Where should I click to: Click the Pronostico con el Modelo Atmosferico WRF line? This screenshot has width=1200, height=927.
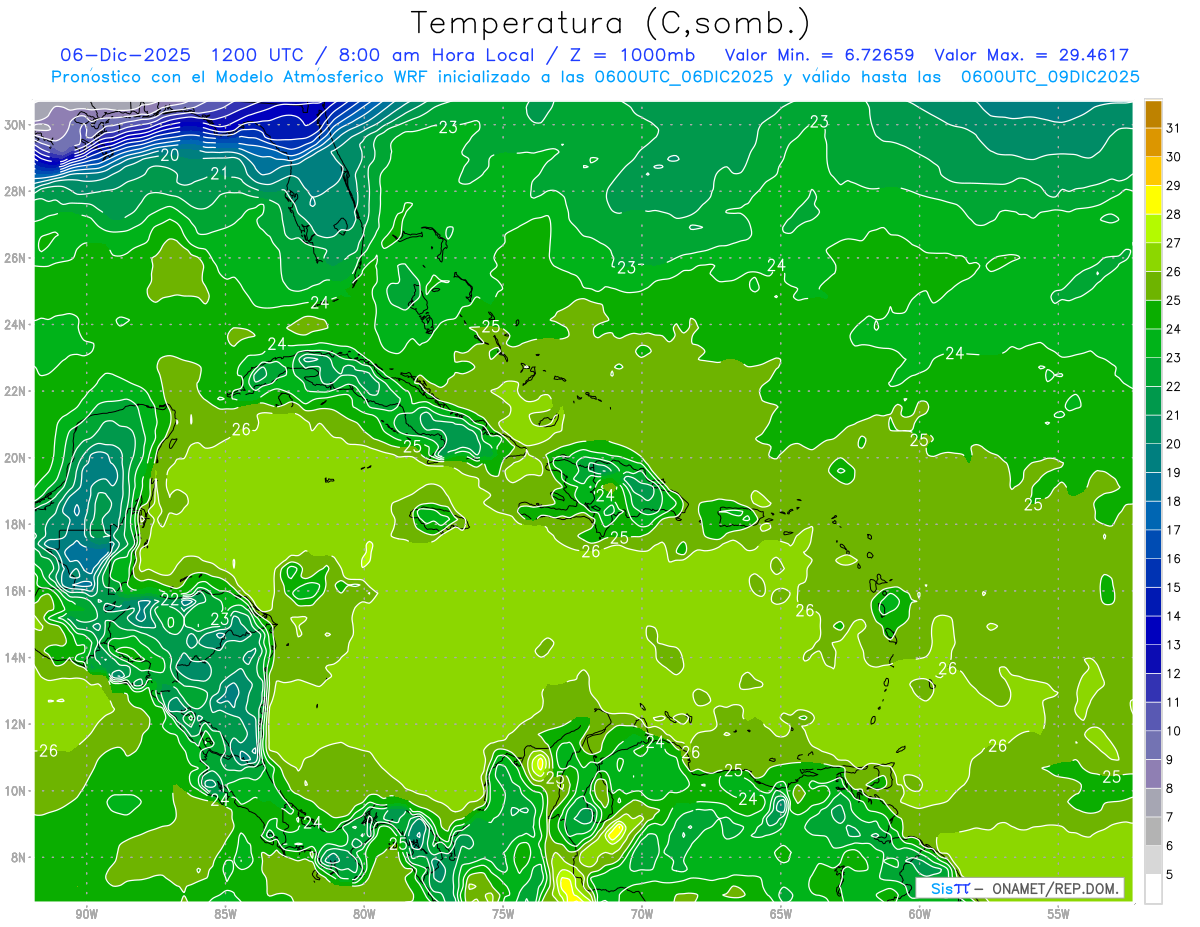point(594,76)
